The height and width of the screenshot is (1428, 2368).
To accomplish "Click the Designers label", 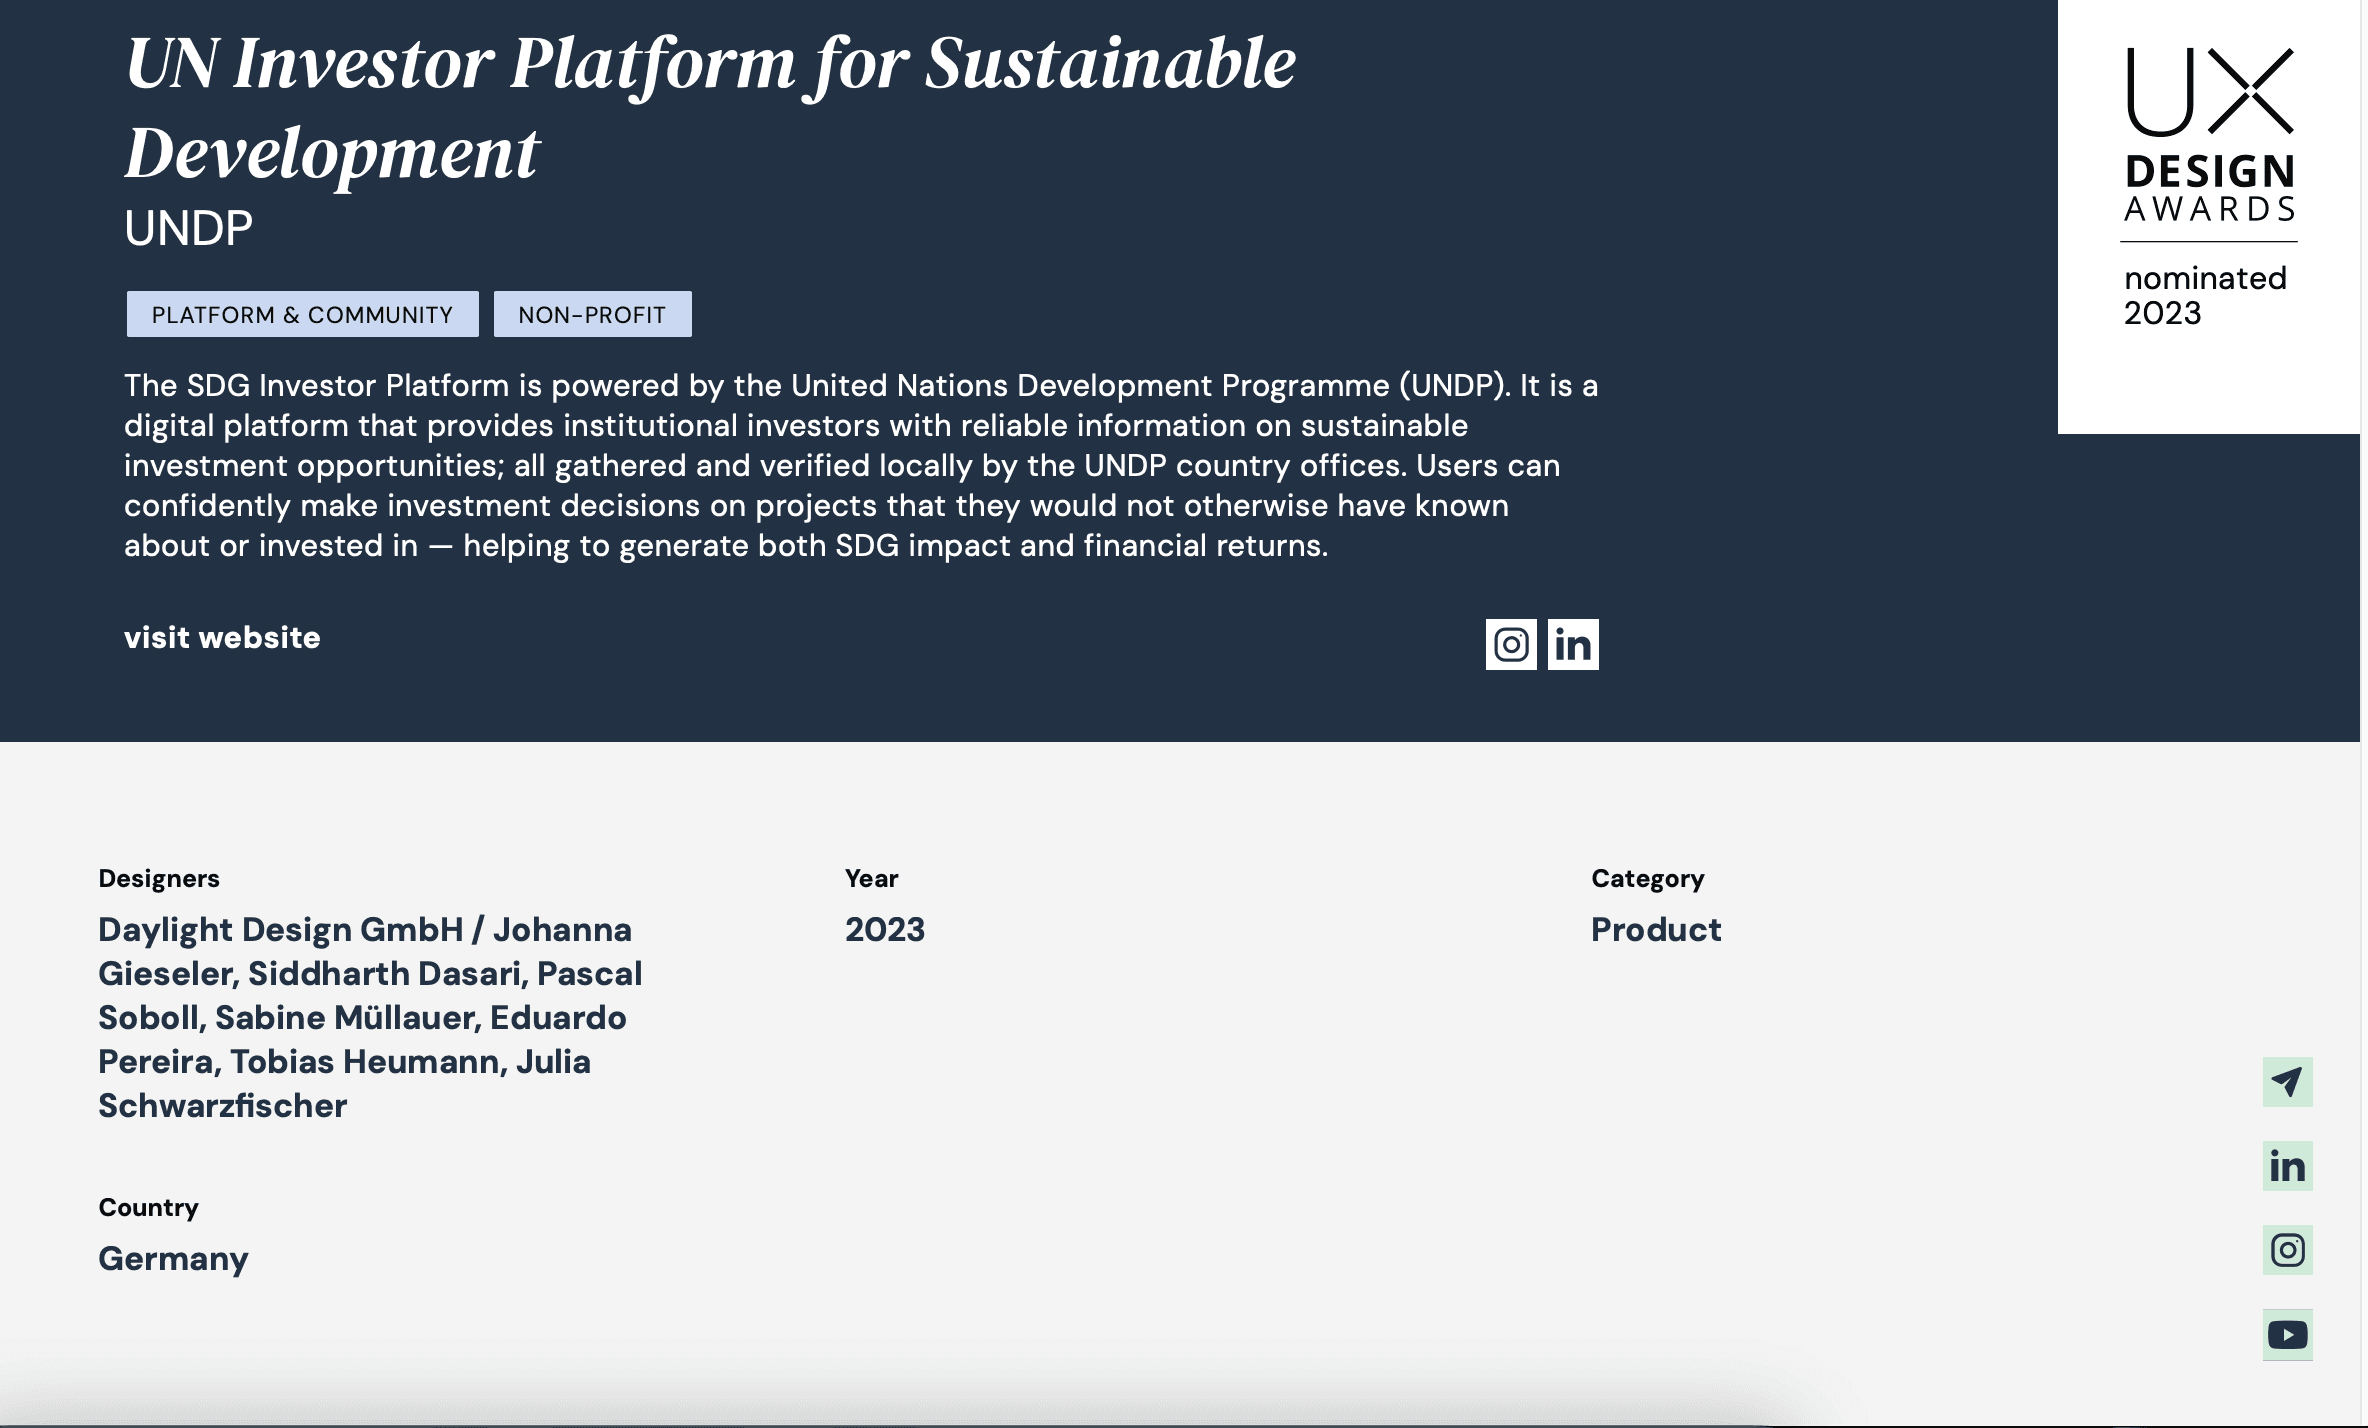I will click(x=159, y=878).
